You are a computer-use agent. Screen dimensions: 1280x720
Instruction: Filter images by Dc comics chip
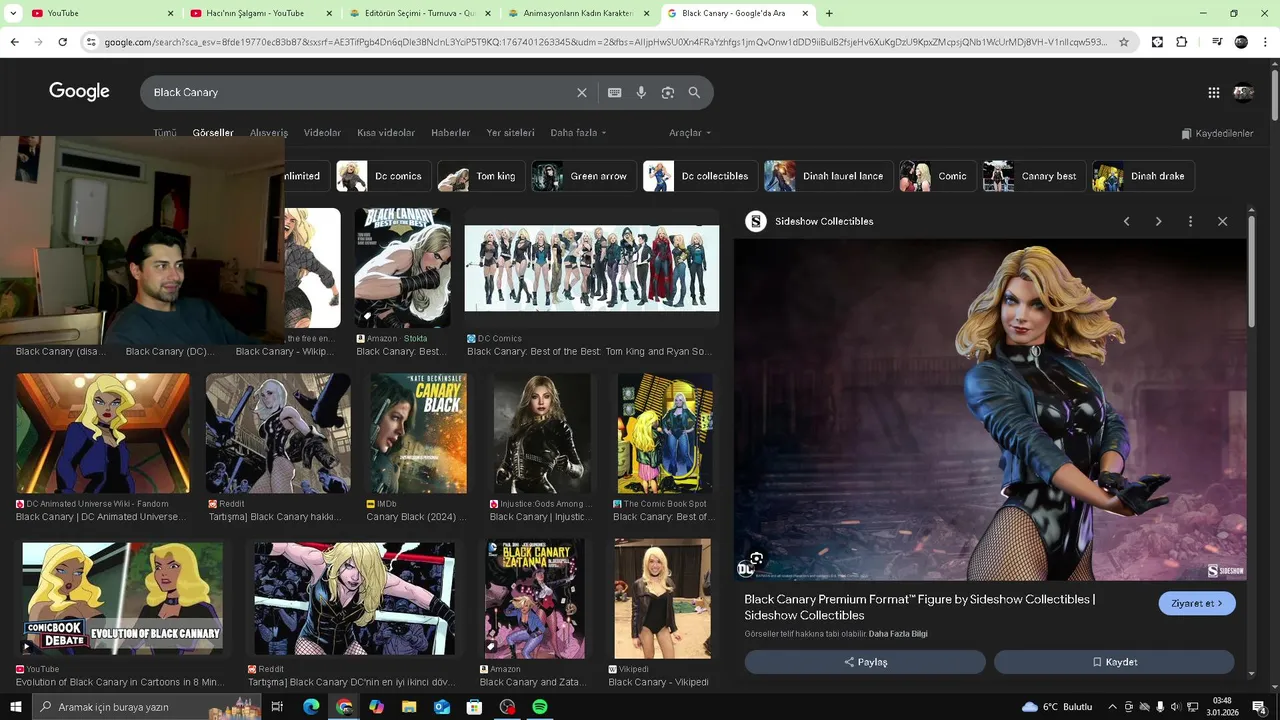[x=384, y=176]
